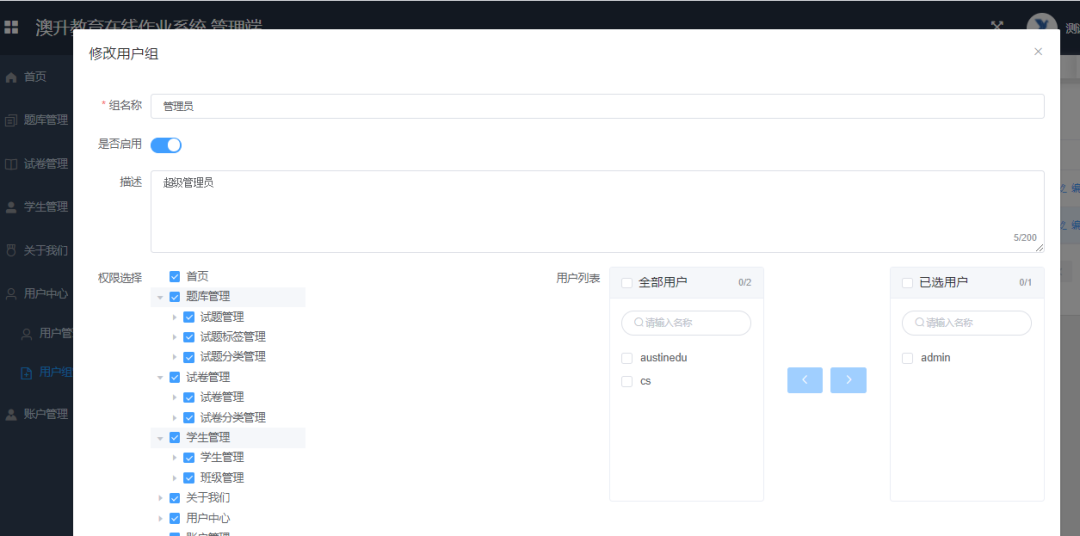
Task: Uncheck the 首页 permission checkbox
Action: click(175, 276)
